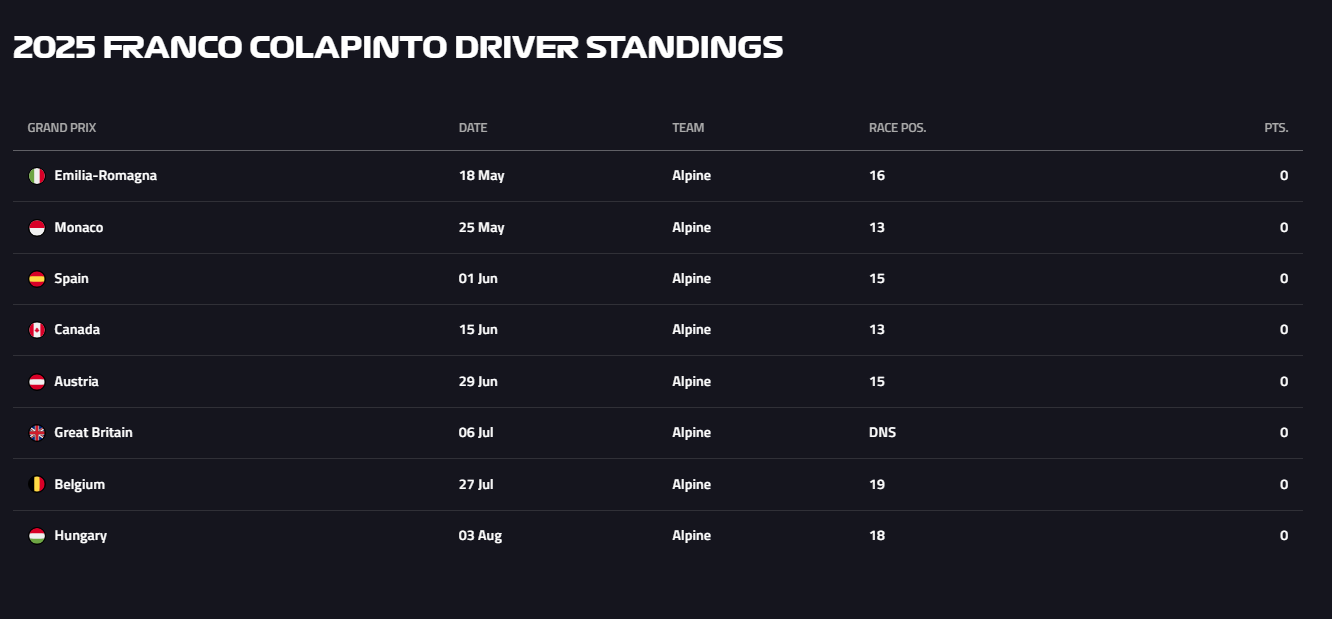Click the Spanish flag icon
The width and height of the screenshot is (1332, 619).
[37, 279]
